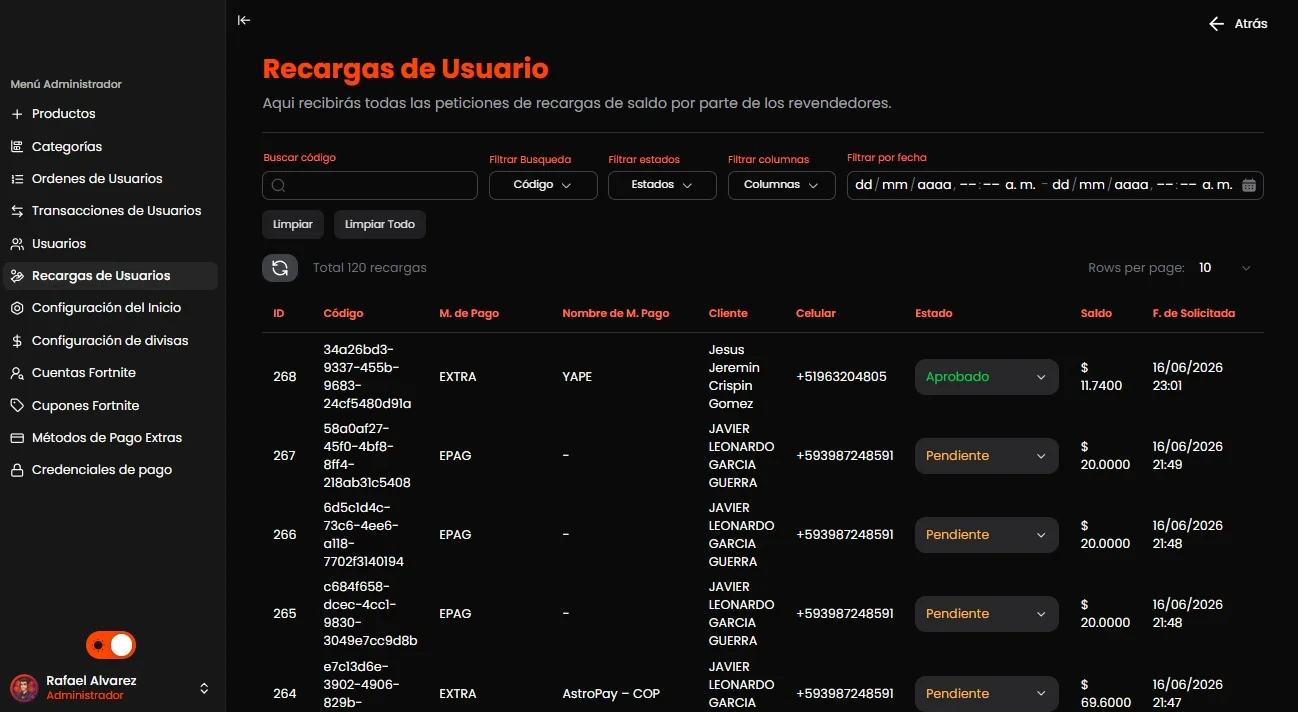Click the plus icon next to Productos
This screenshot has width=1298, height=712.
coord(17,114)
